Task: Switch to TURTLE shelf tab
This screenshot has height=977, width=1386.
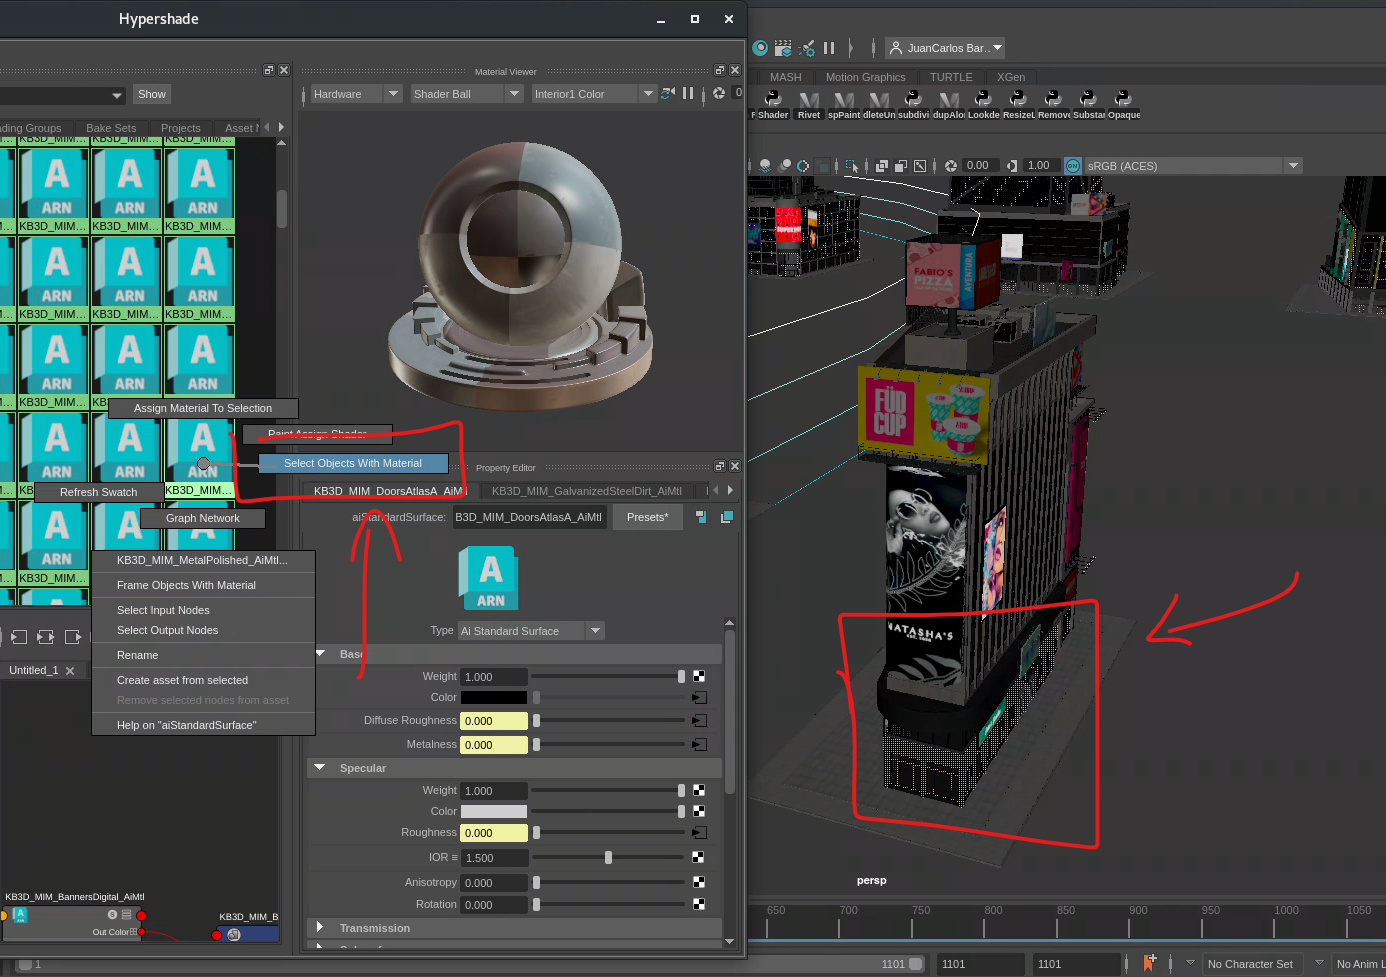Action: point(951,77)
